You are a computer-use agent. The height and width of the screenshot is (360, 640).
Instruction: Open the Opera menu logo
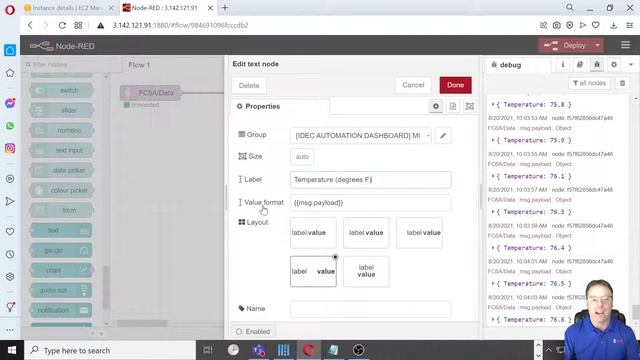coord(9,9)
